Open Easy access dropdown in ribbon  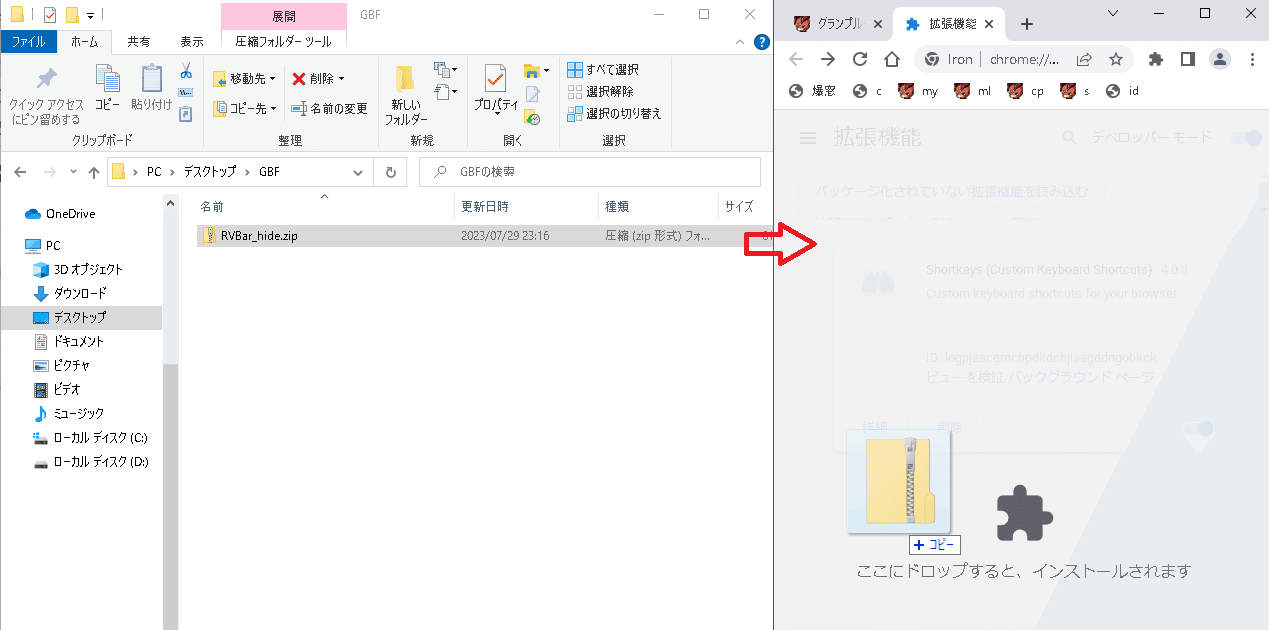444,92
